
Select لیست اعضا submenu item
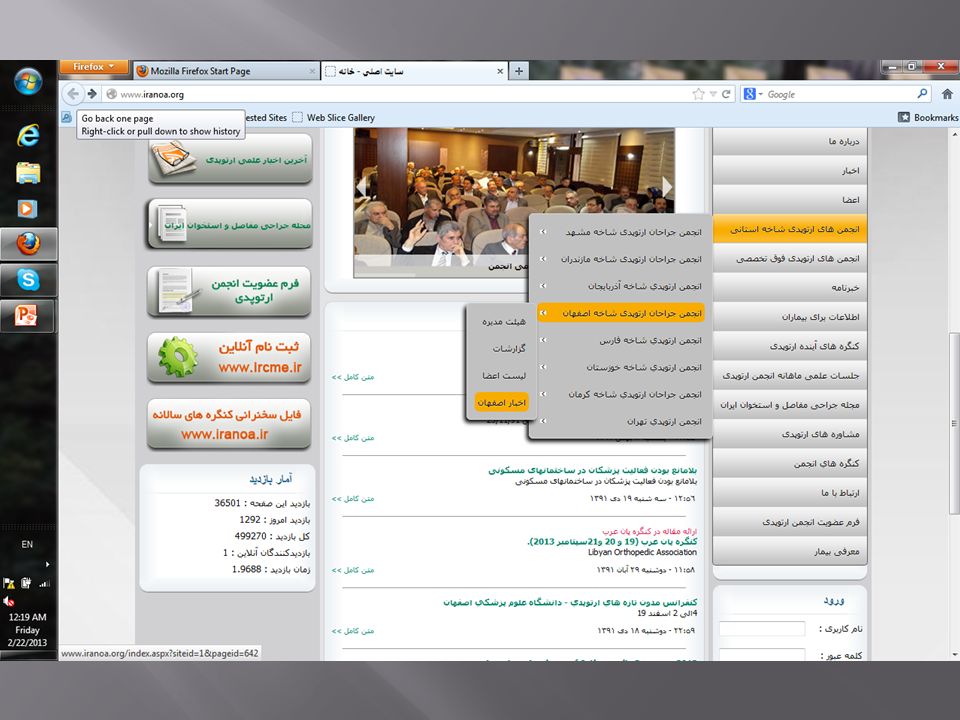coord(504,375)
